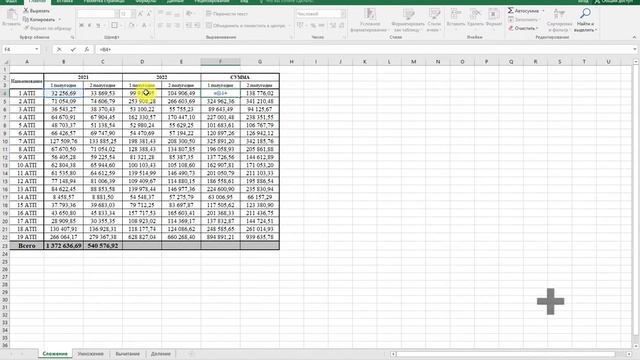Toggle Align Right
640x360 pixels.
tap(178, 25)
